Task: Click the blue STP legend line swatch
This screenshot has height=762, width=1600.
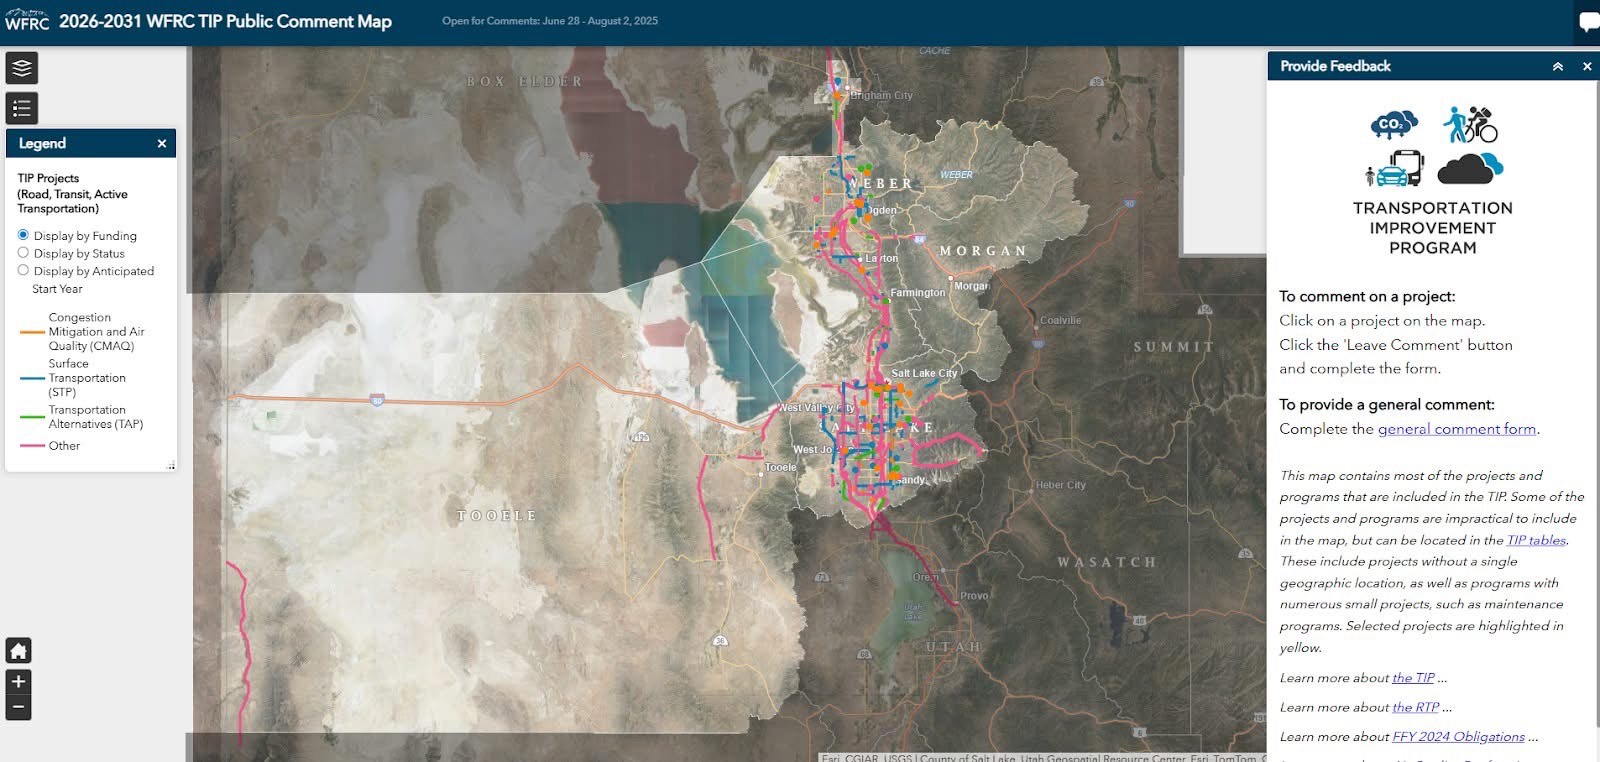Action: tap(32, 378)
